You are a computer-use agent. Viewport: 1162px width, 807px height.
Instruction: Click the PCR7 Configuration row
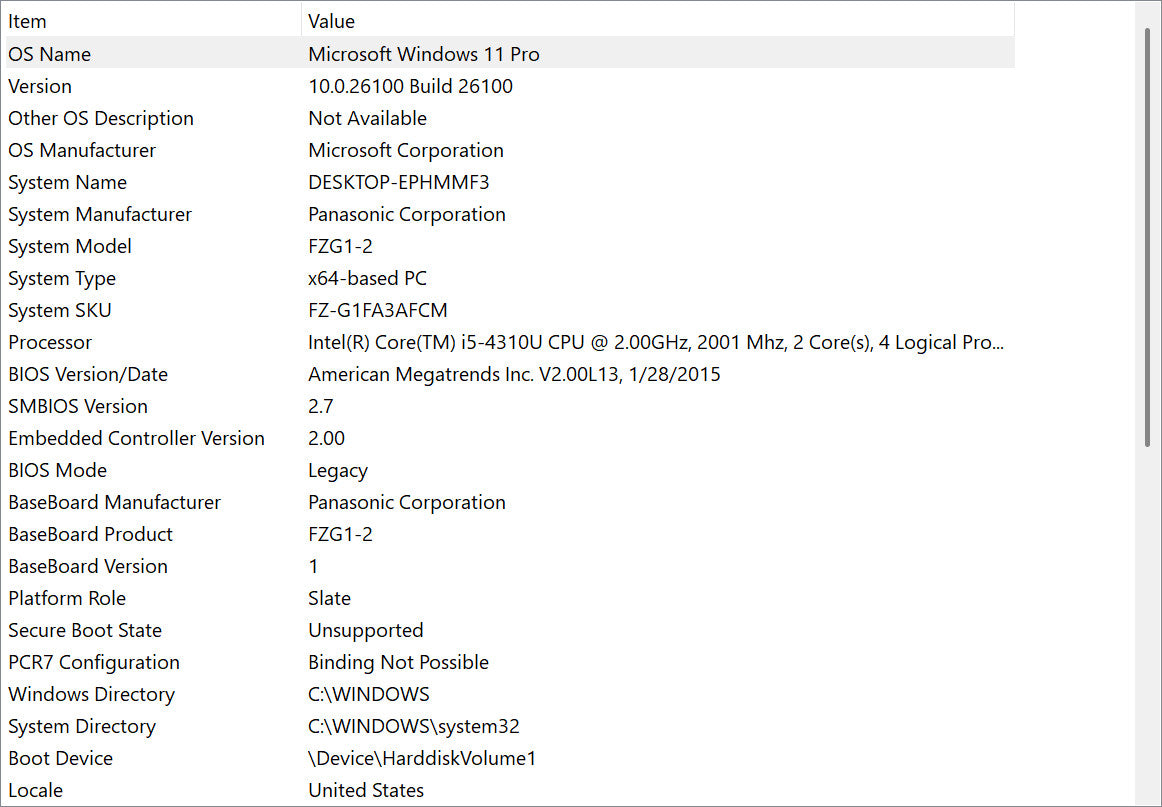(94, 662)
